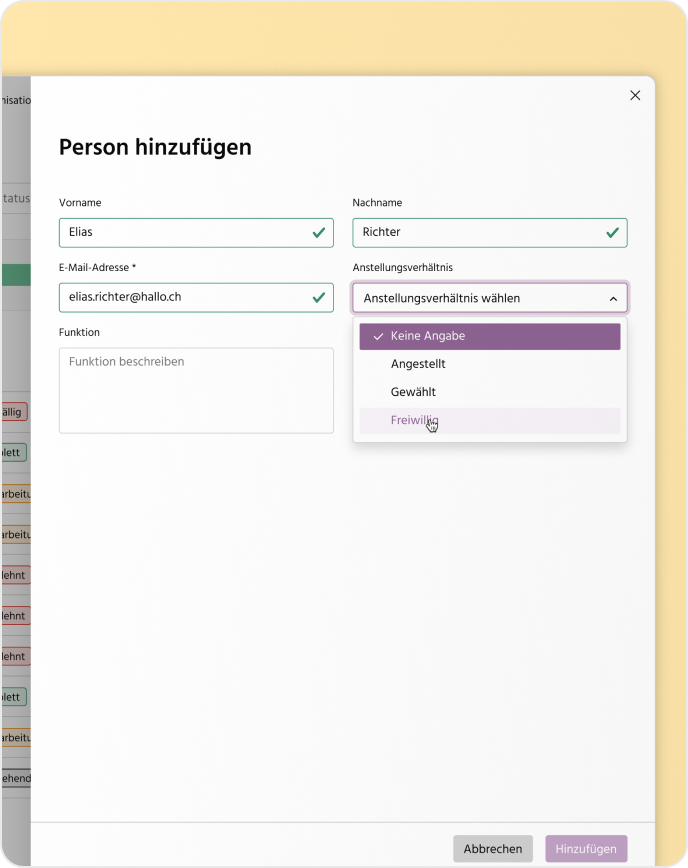This screenshot has width=688, height=868.
Task: Select the Gewählt option
Action: pos(489,392)
